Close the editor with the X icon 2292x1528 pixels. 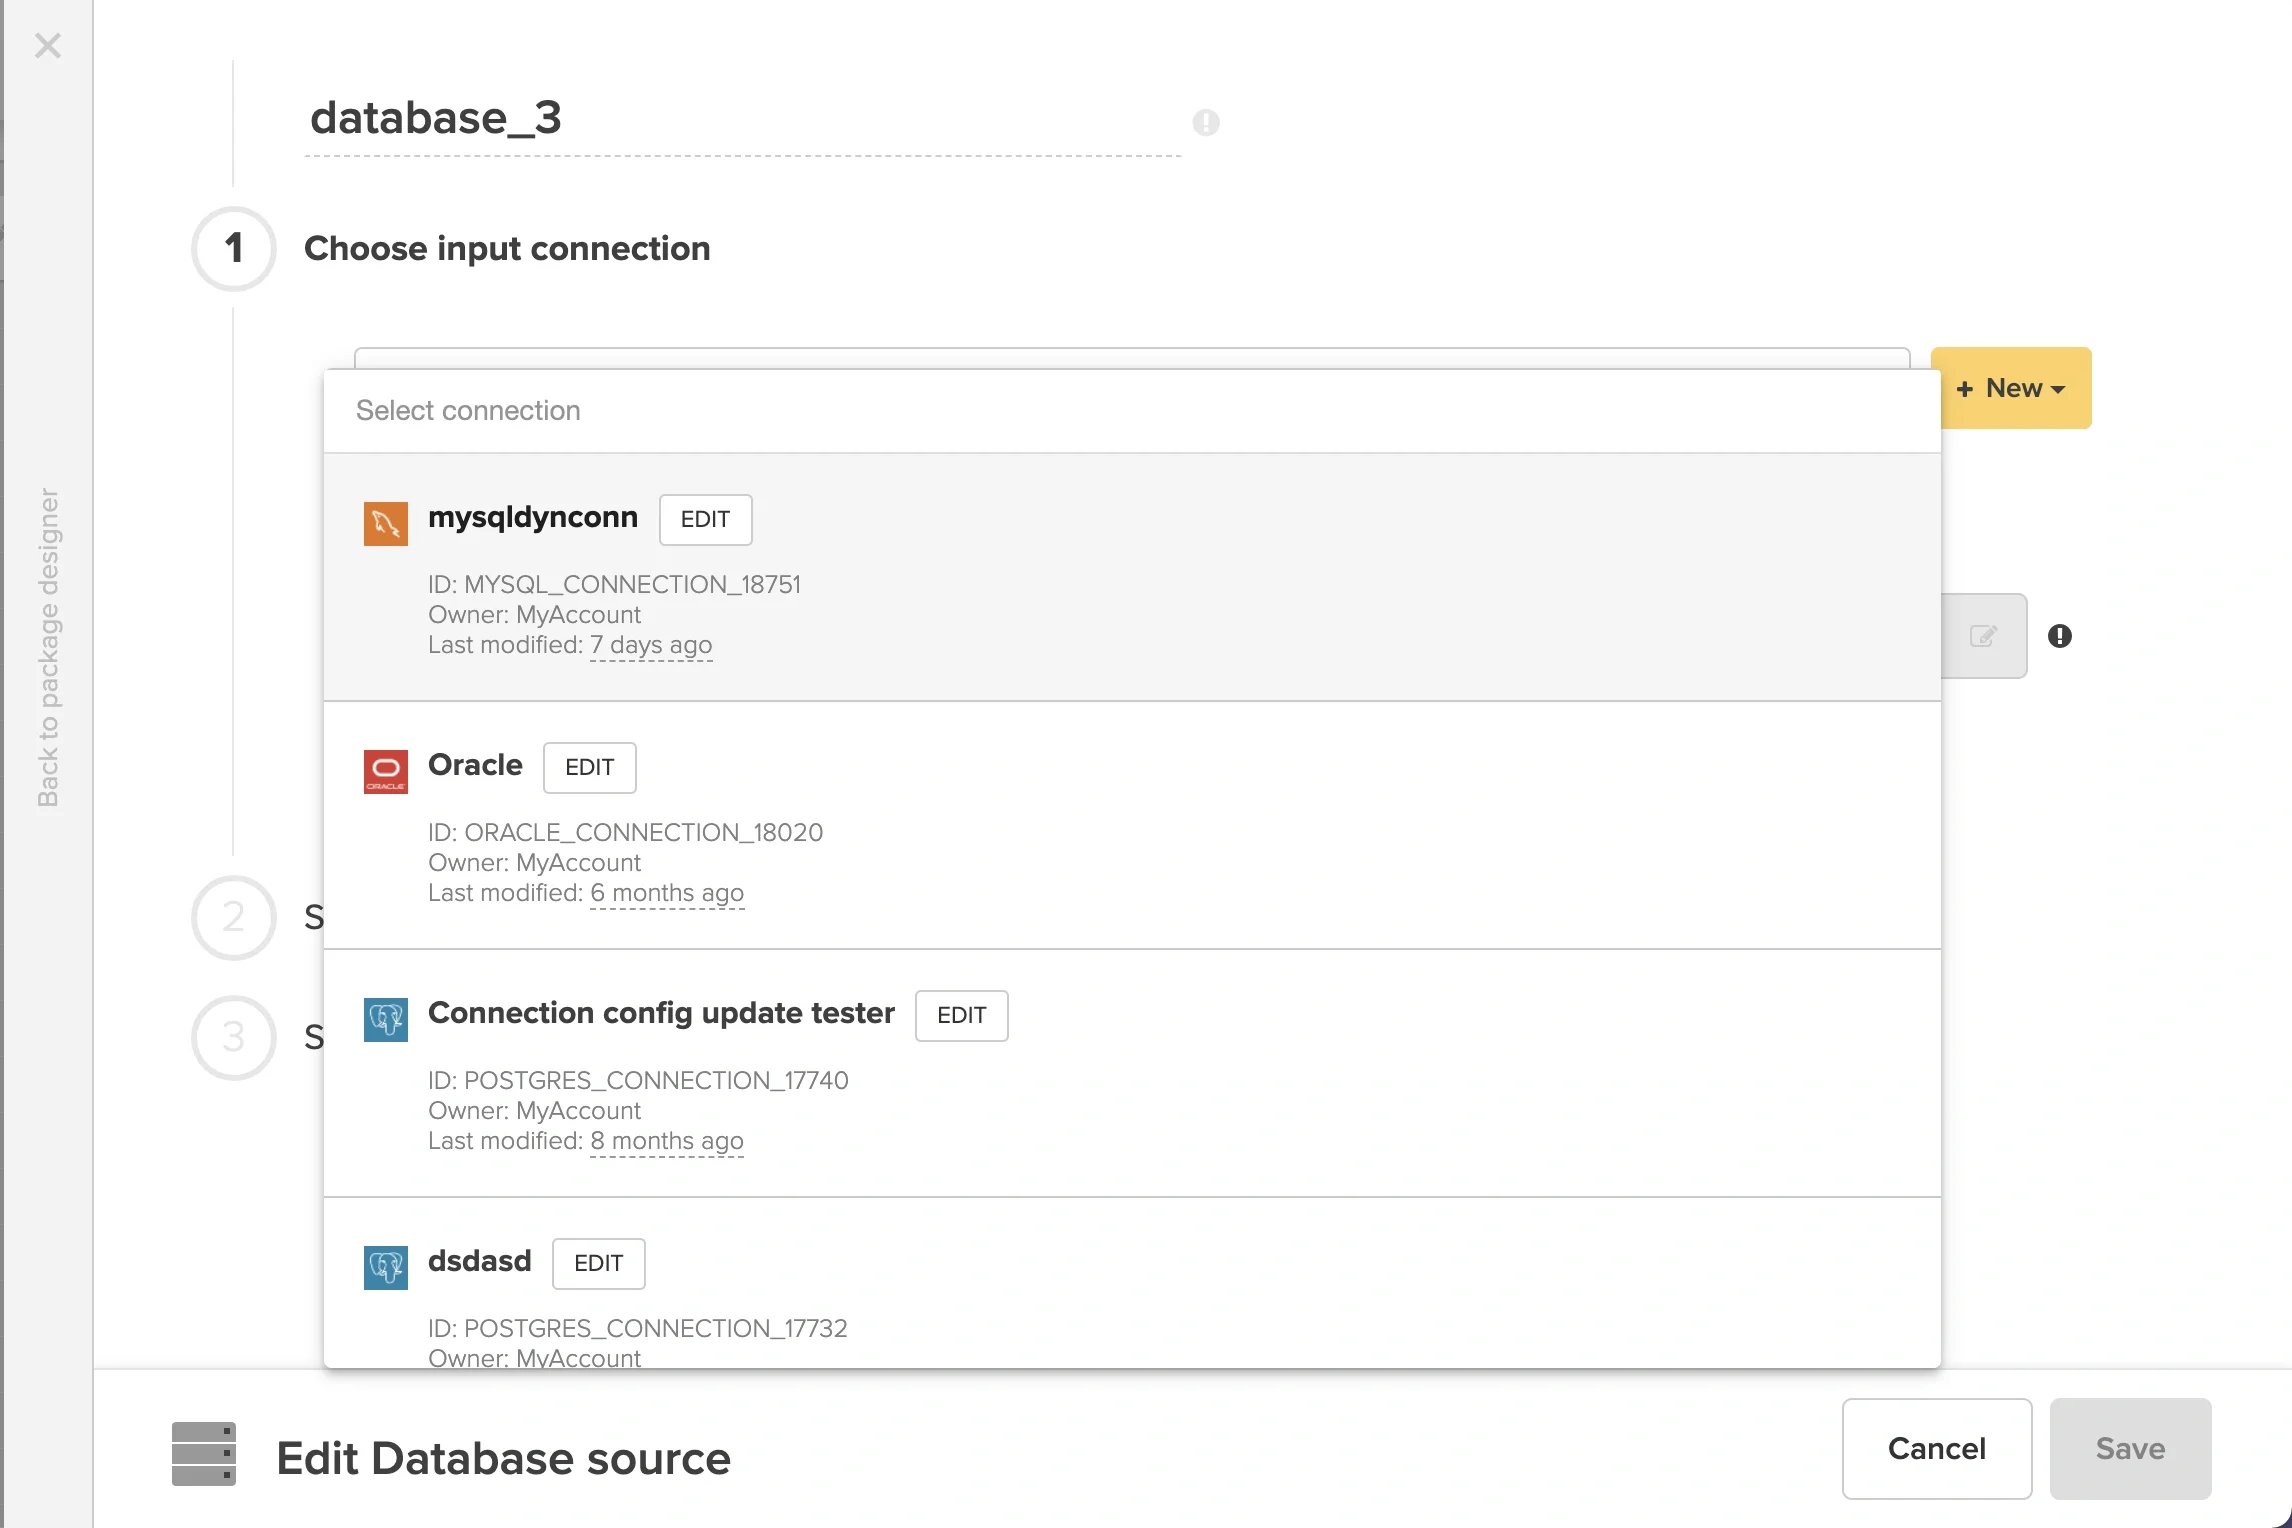click(x=47, y=45)
